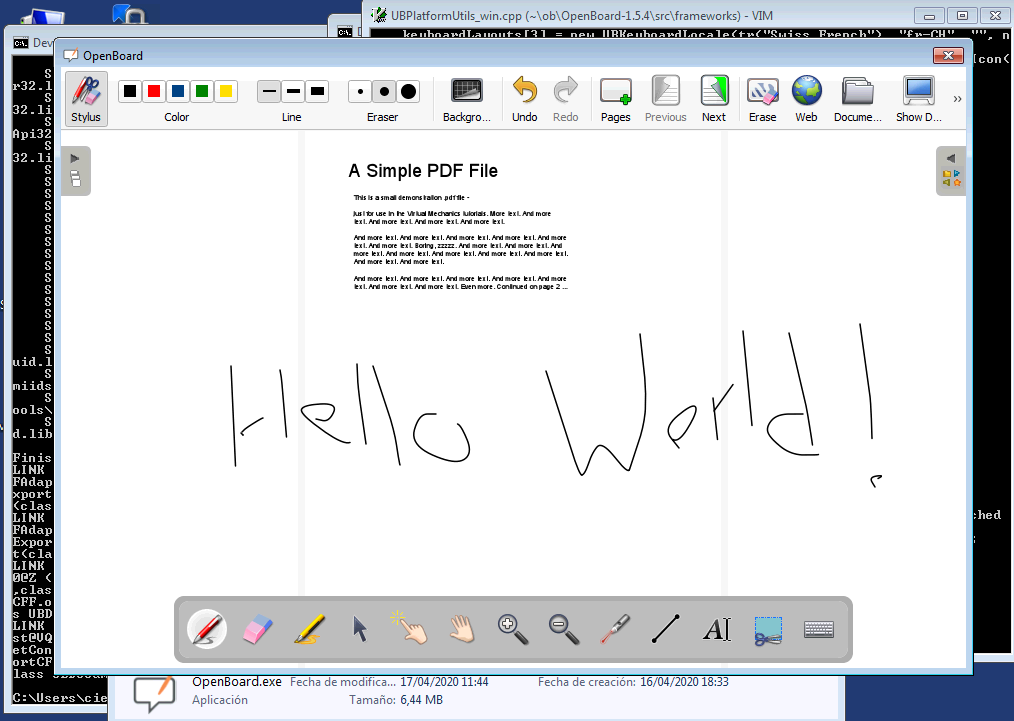The image size is (1014, 721).
Task: Pick the red pen color
Action: [x=154, y=91]
